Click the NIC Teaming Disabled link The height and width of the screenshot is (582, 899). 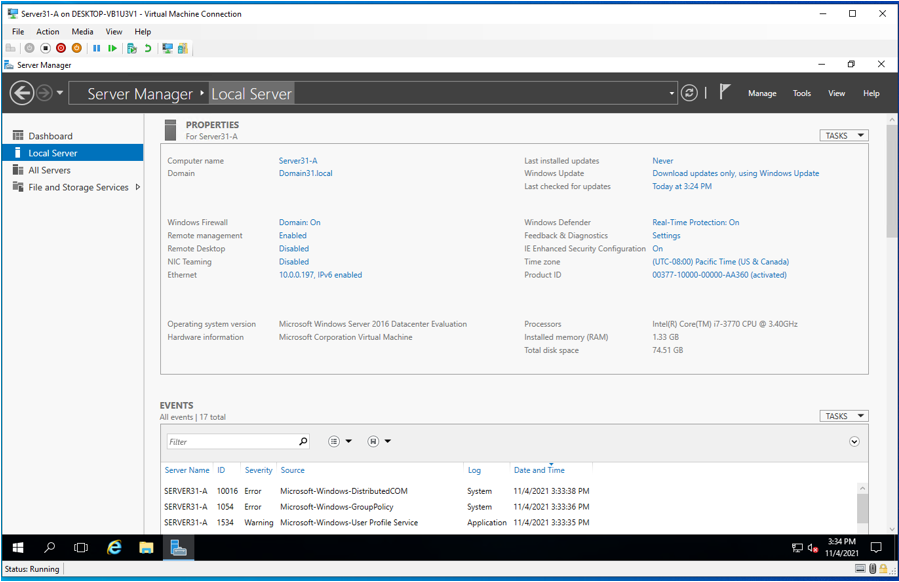(294, 262)
